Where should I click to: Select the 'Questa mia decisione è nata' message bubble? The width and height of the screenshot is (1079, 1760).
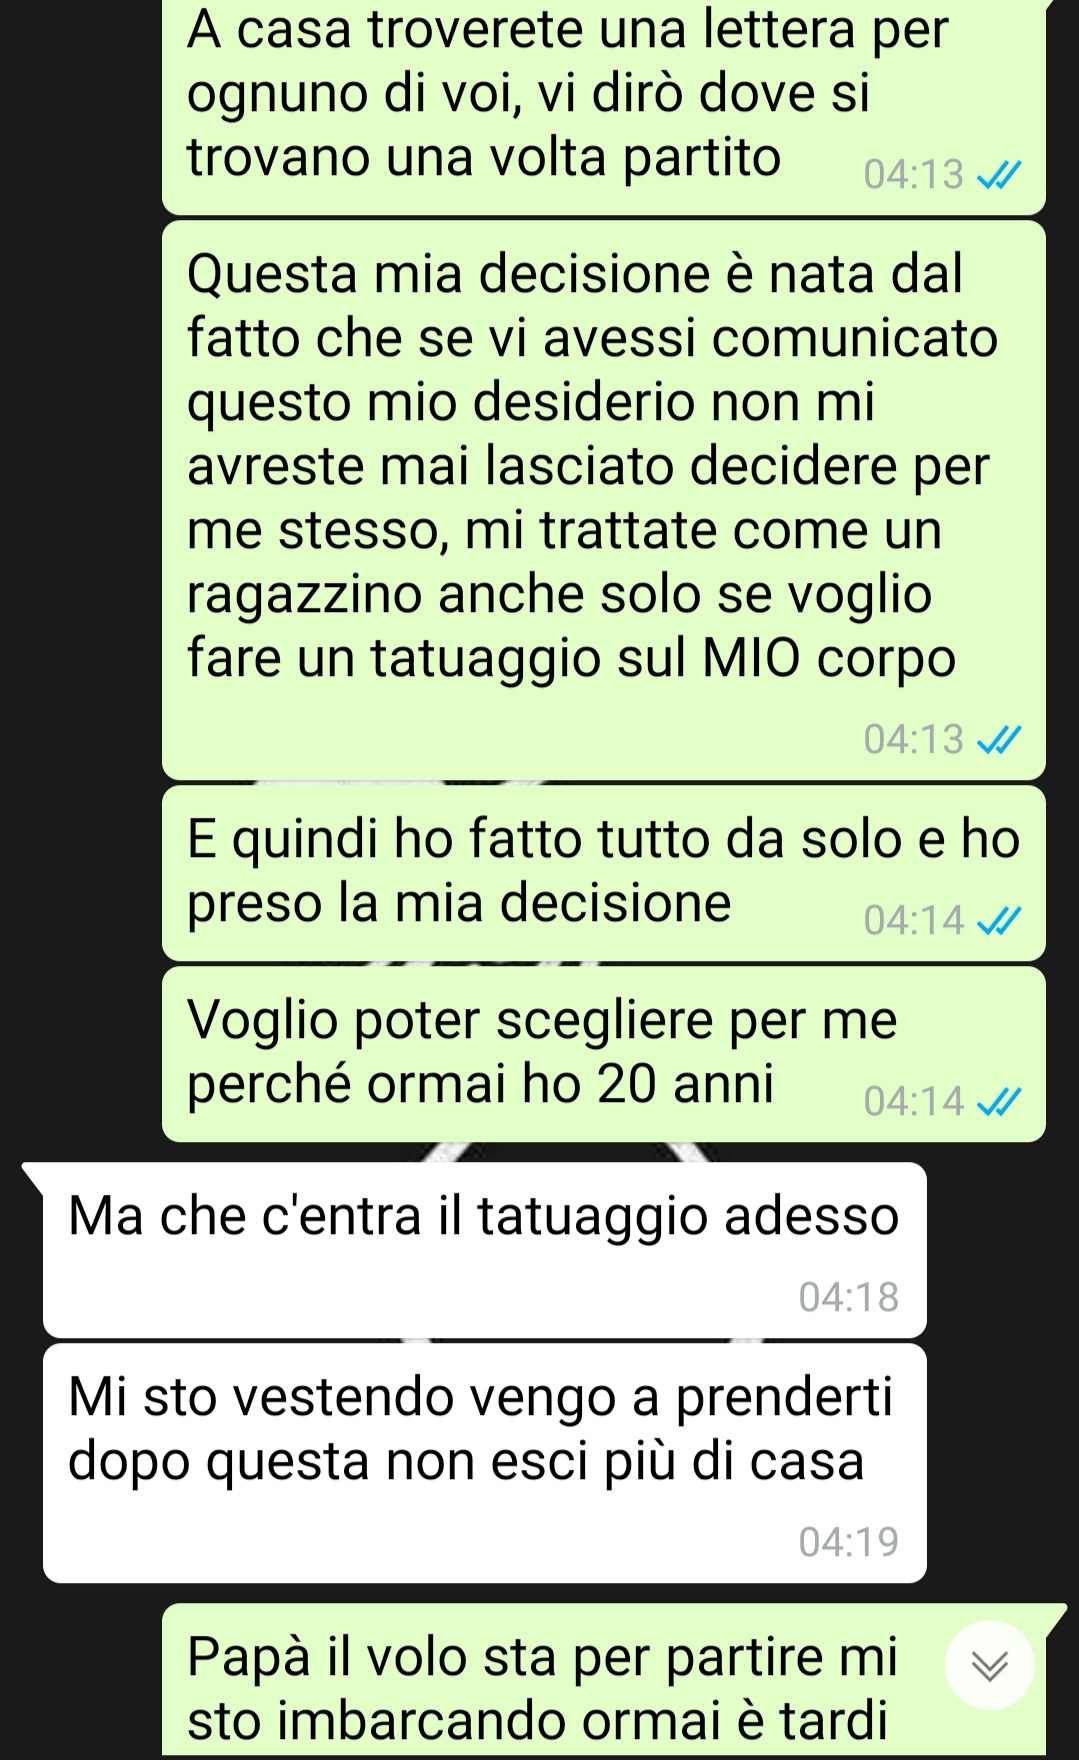point(603,500)
